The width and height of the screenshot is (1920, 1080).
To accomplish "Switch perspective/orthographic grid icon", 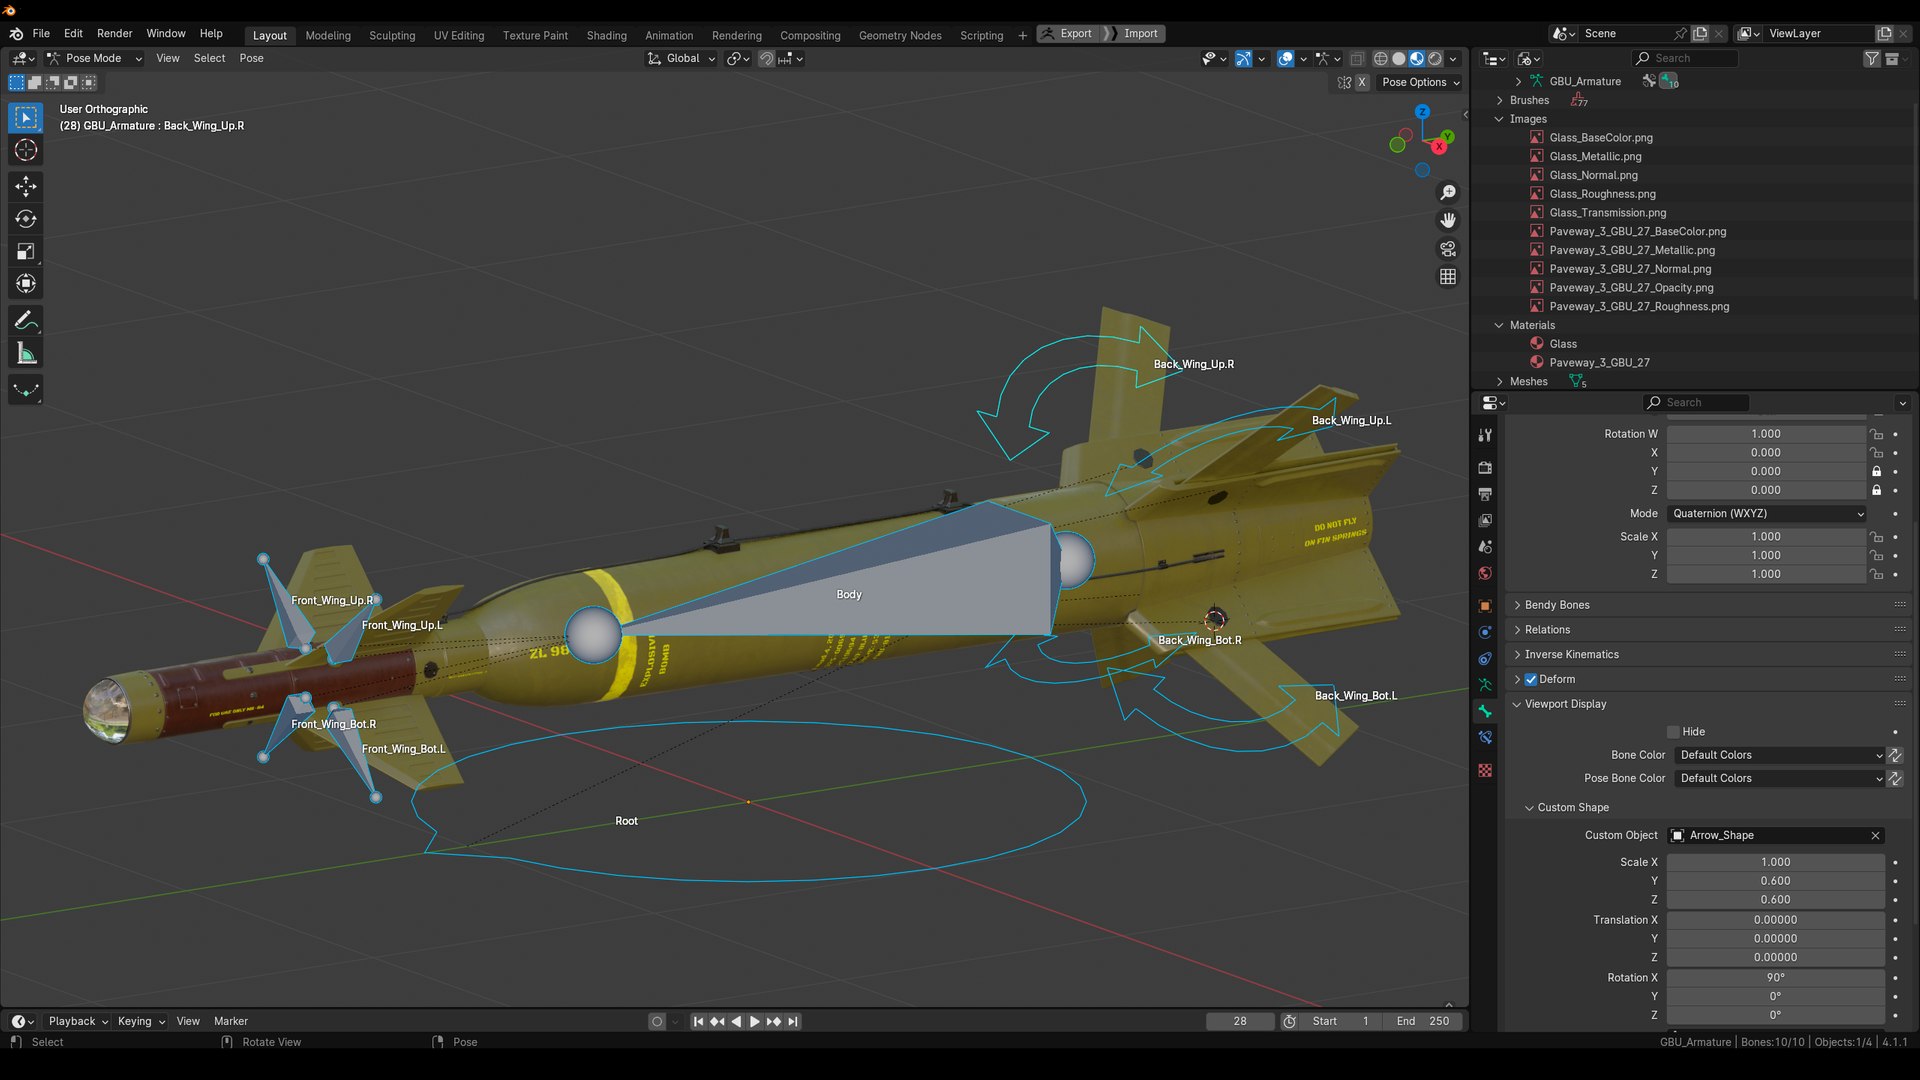I will point(1447,276).
